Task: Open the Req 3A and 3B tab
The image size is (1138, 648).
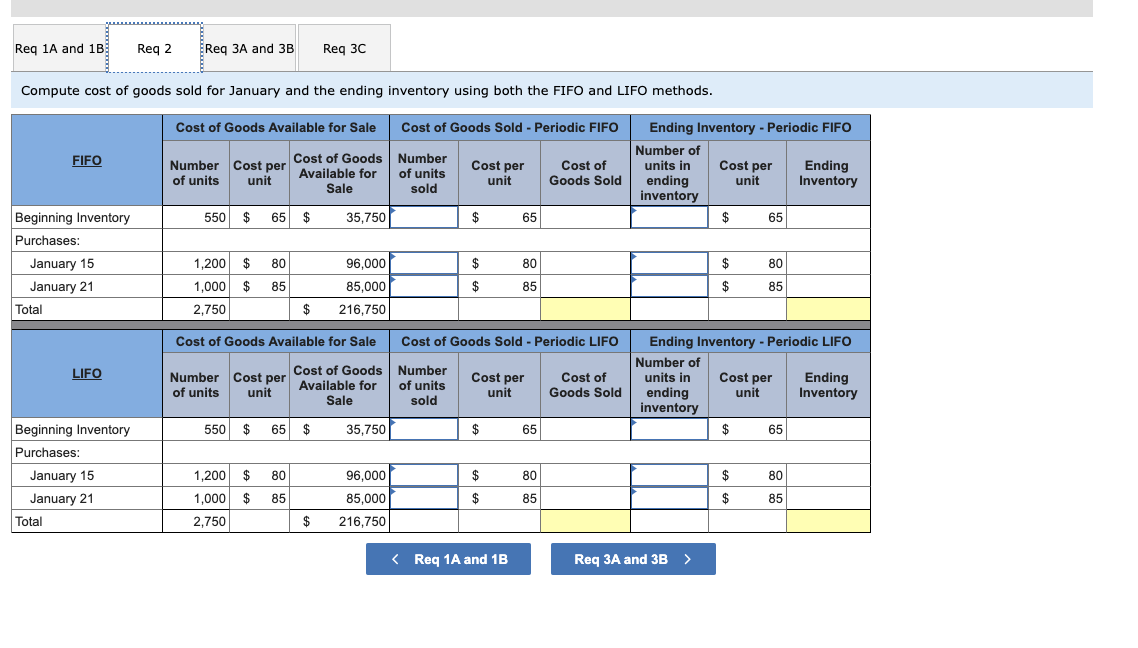Action: (249, 49)
